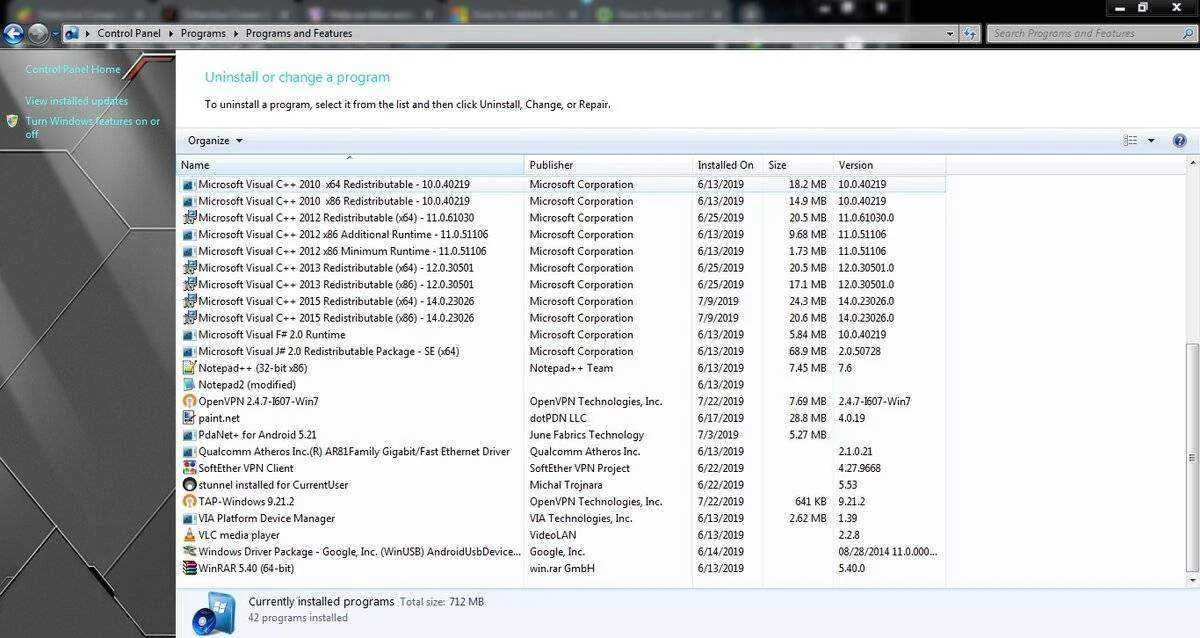This screenshot has height=638, width=1200.
Task: Click the Windows Driver Package Google icon
Action: pos(190,552)
